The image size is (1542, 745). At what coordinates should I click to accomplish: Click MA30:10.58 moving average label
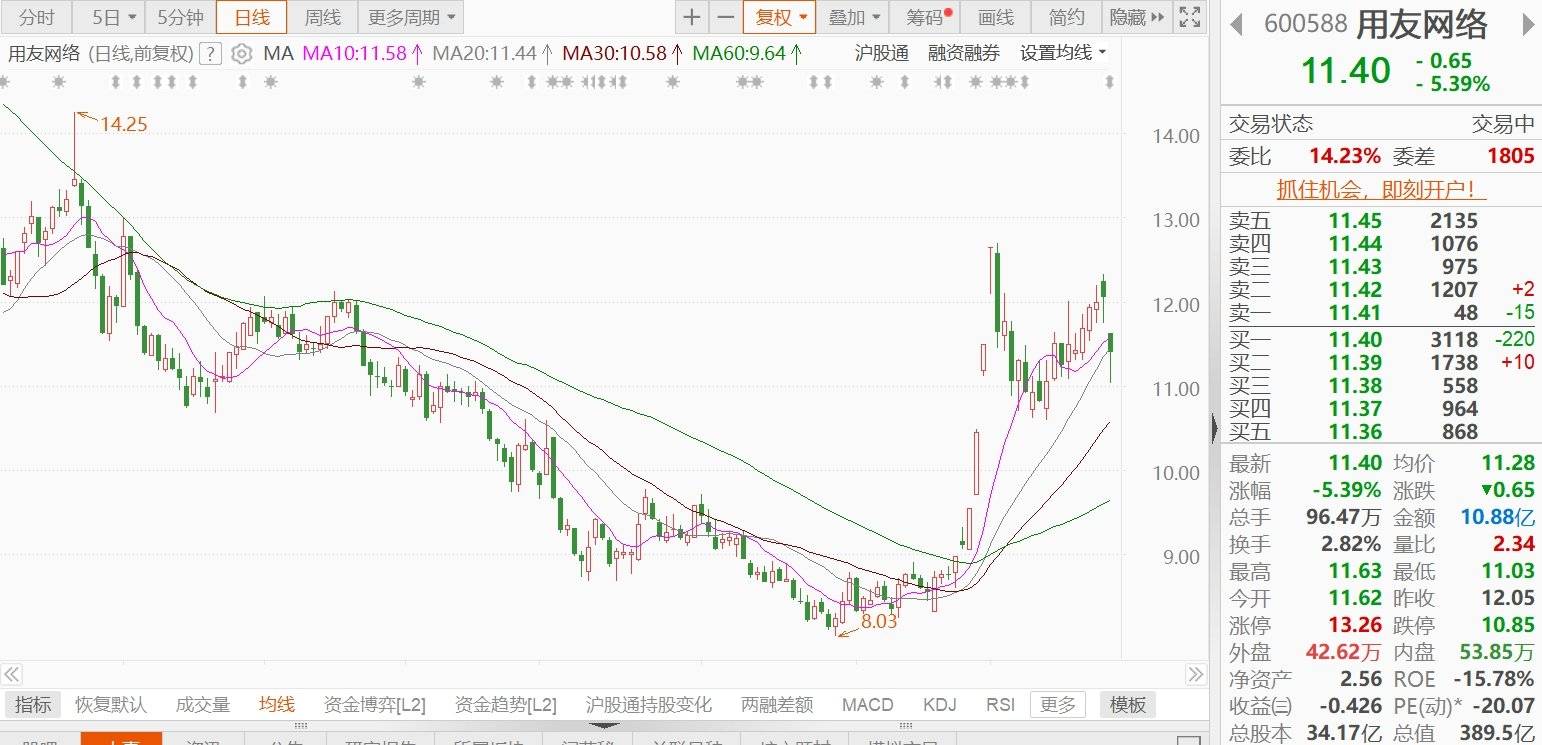(x=623, y=54)
